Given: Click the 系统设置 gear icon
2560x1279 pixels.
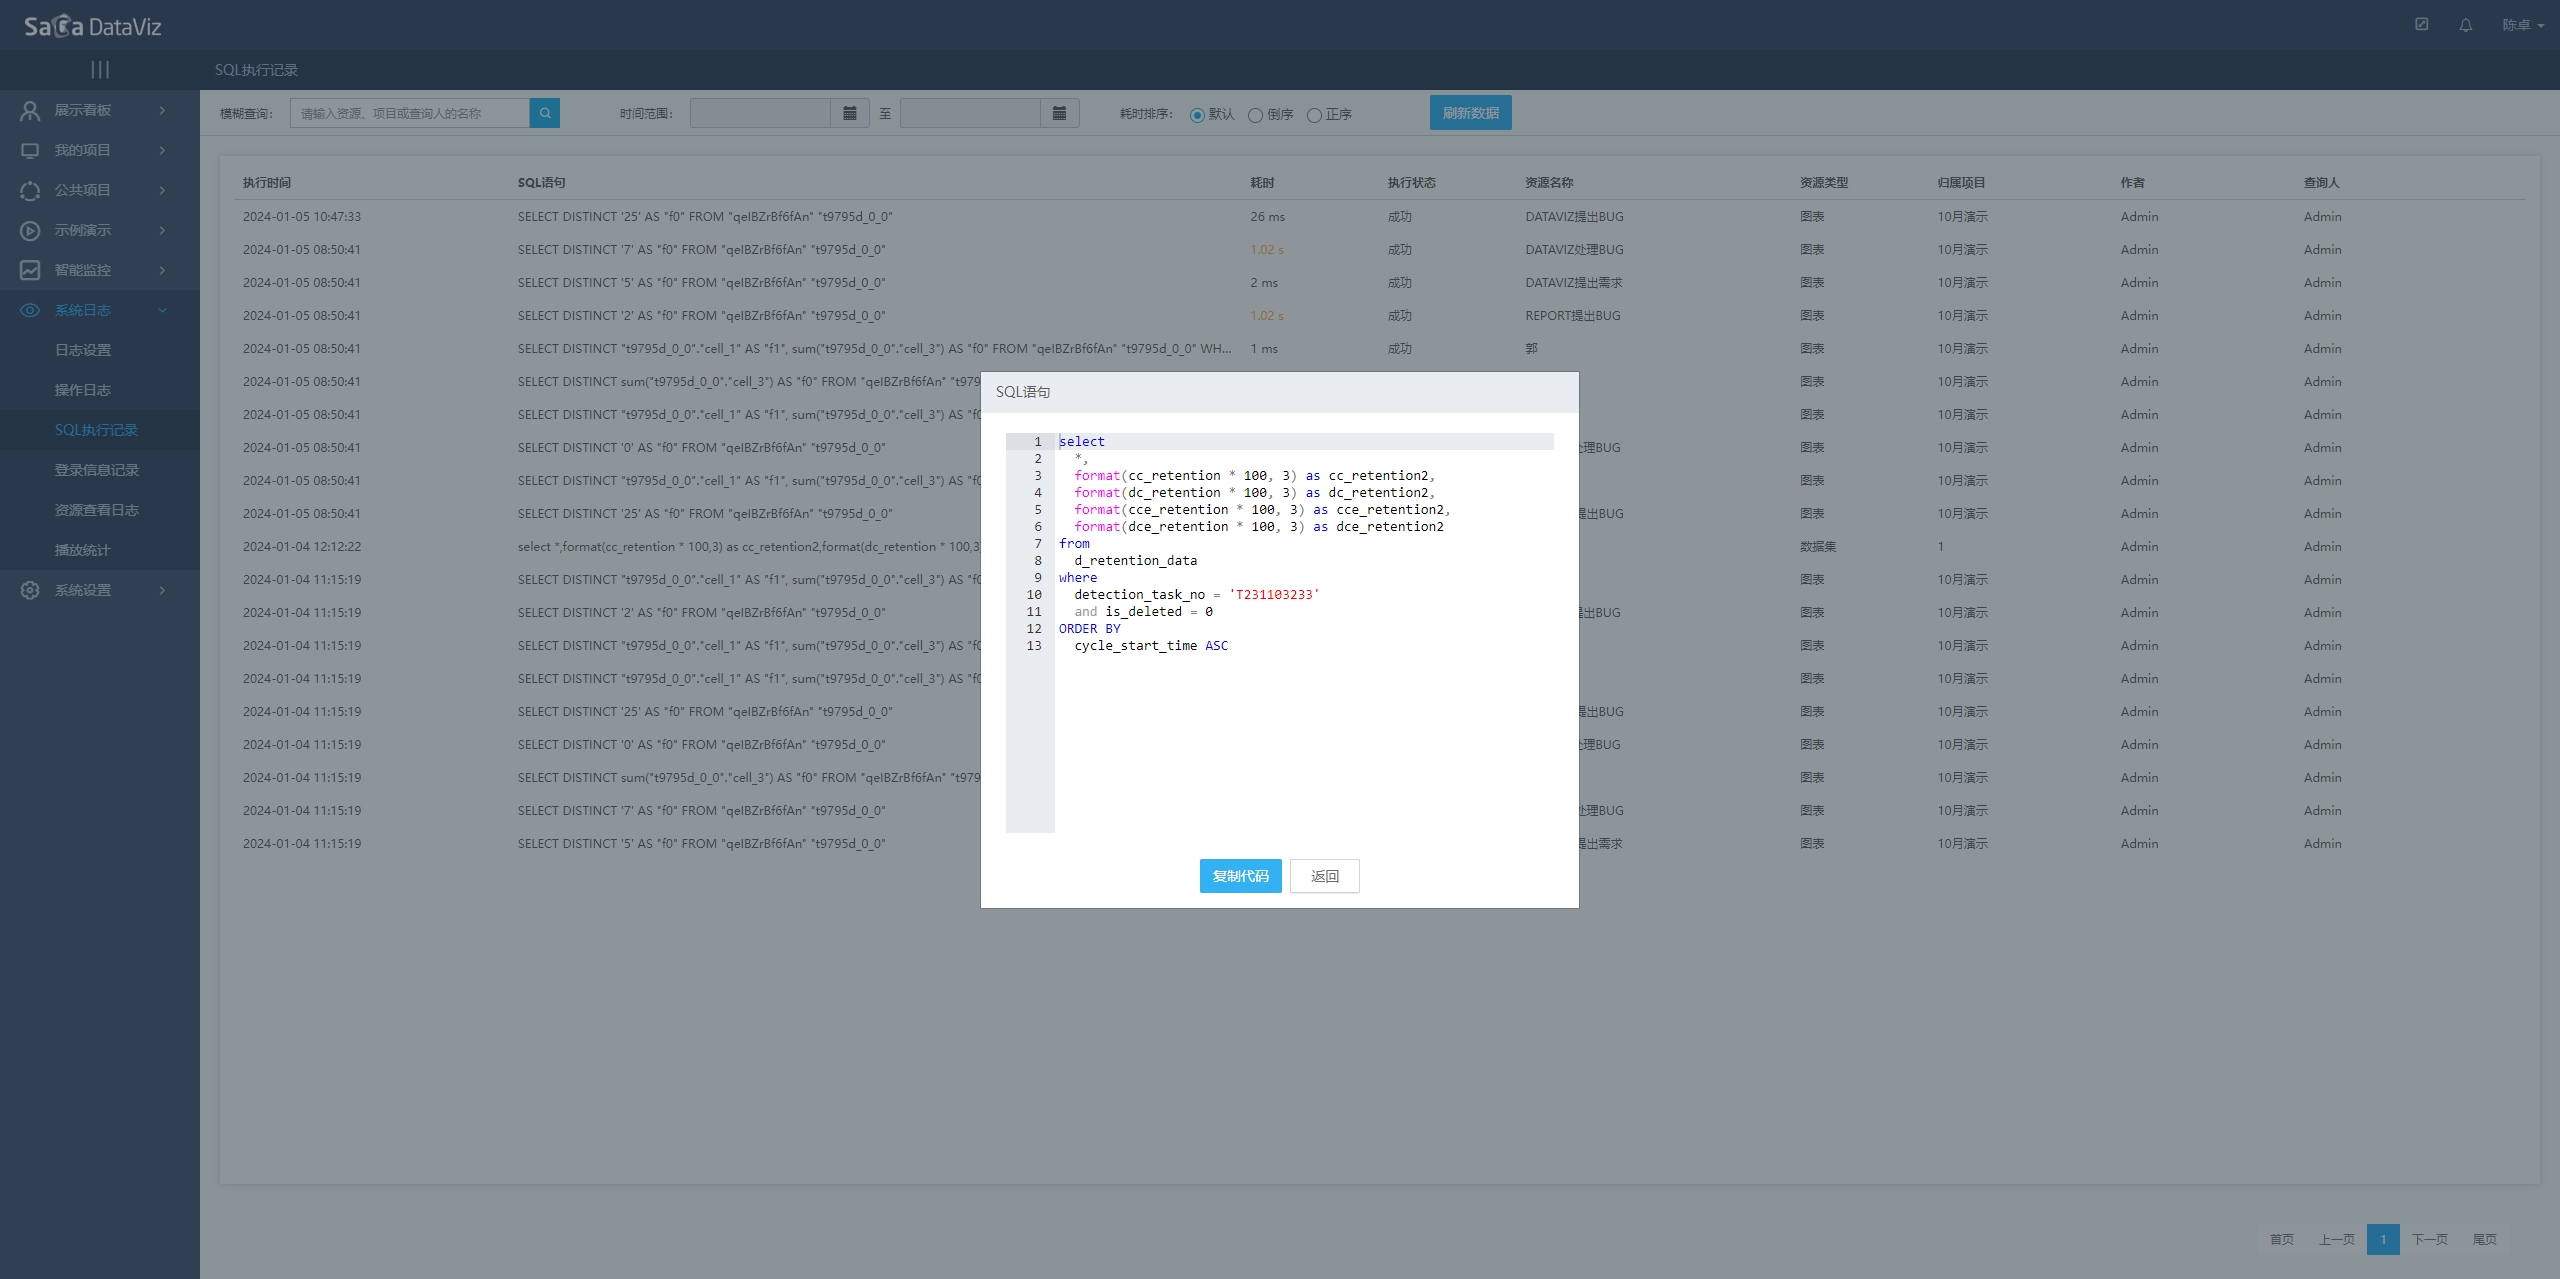Looking at the screenshot, I should pyautogui.click(x=30, y=590).
